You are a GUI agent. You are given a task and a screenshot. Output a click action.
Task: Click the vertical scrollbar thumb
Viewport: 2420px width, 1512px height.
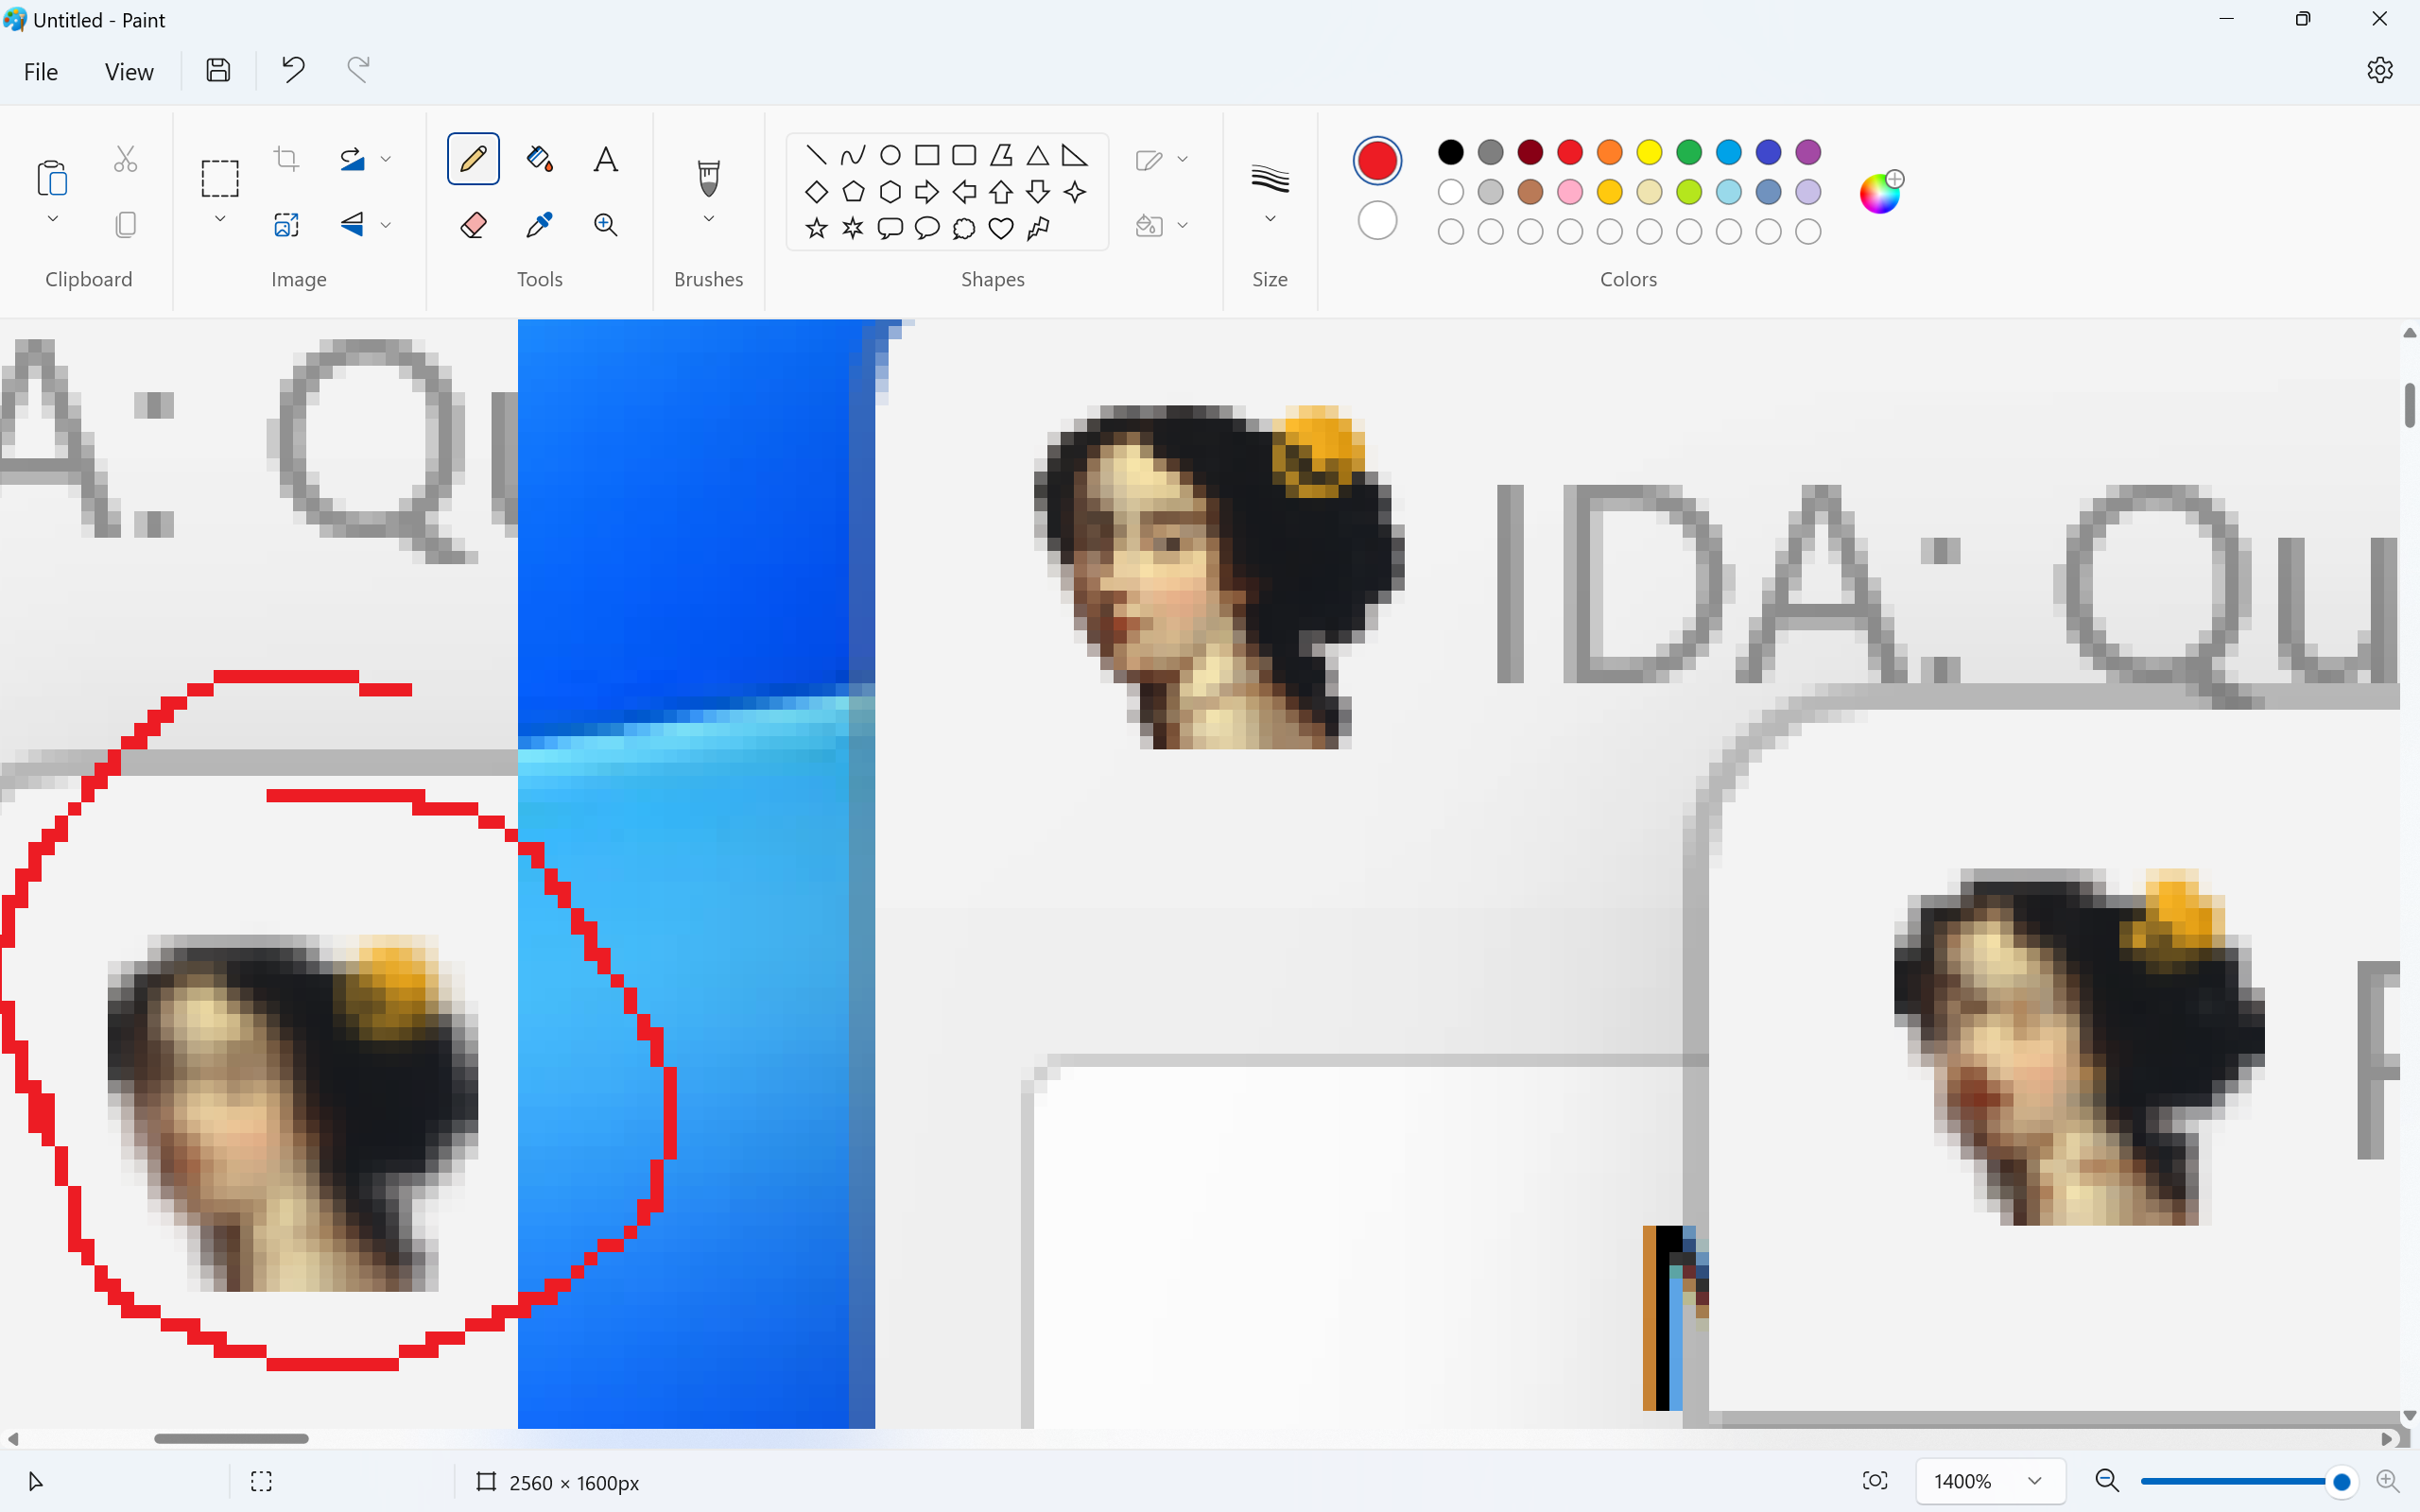click(2409, 405)
